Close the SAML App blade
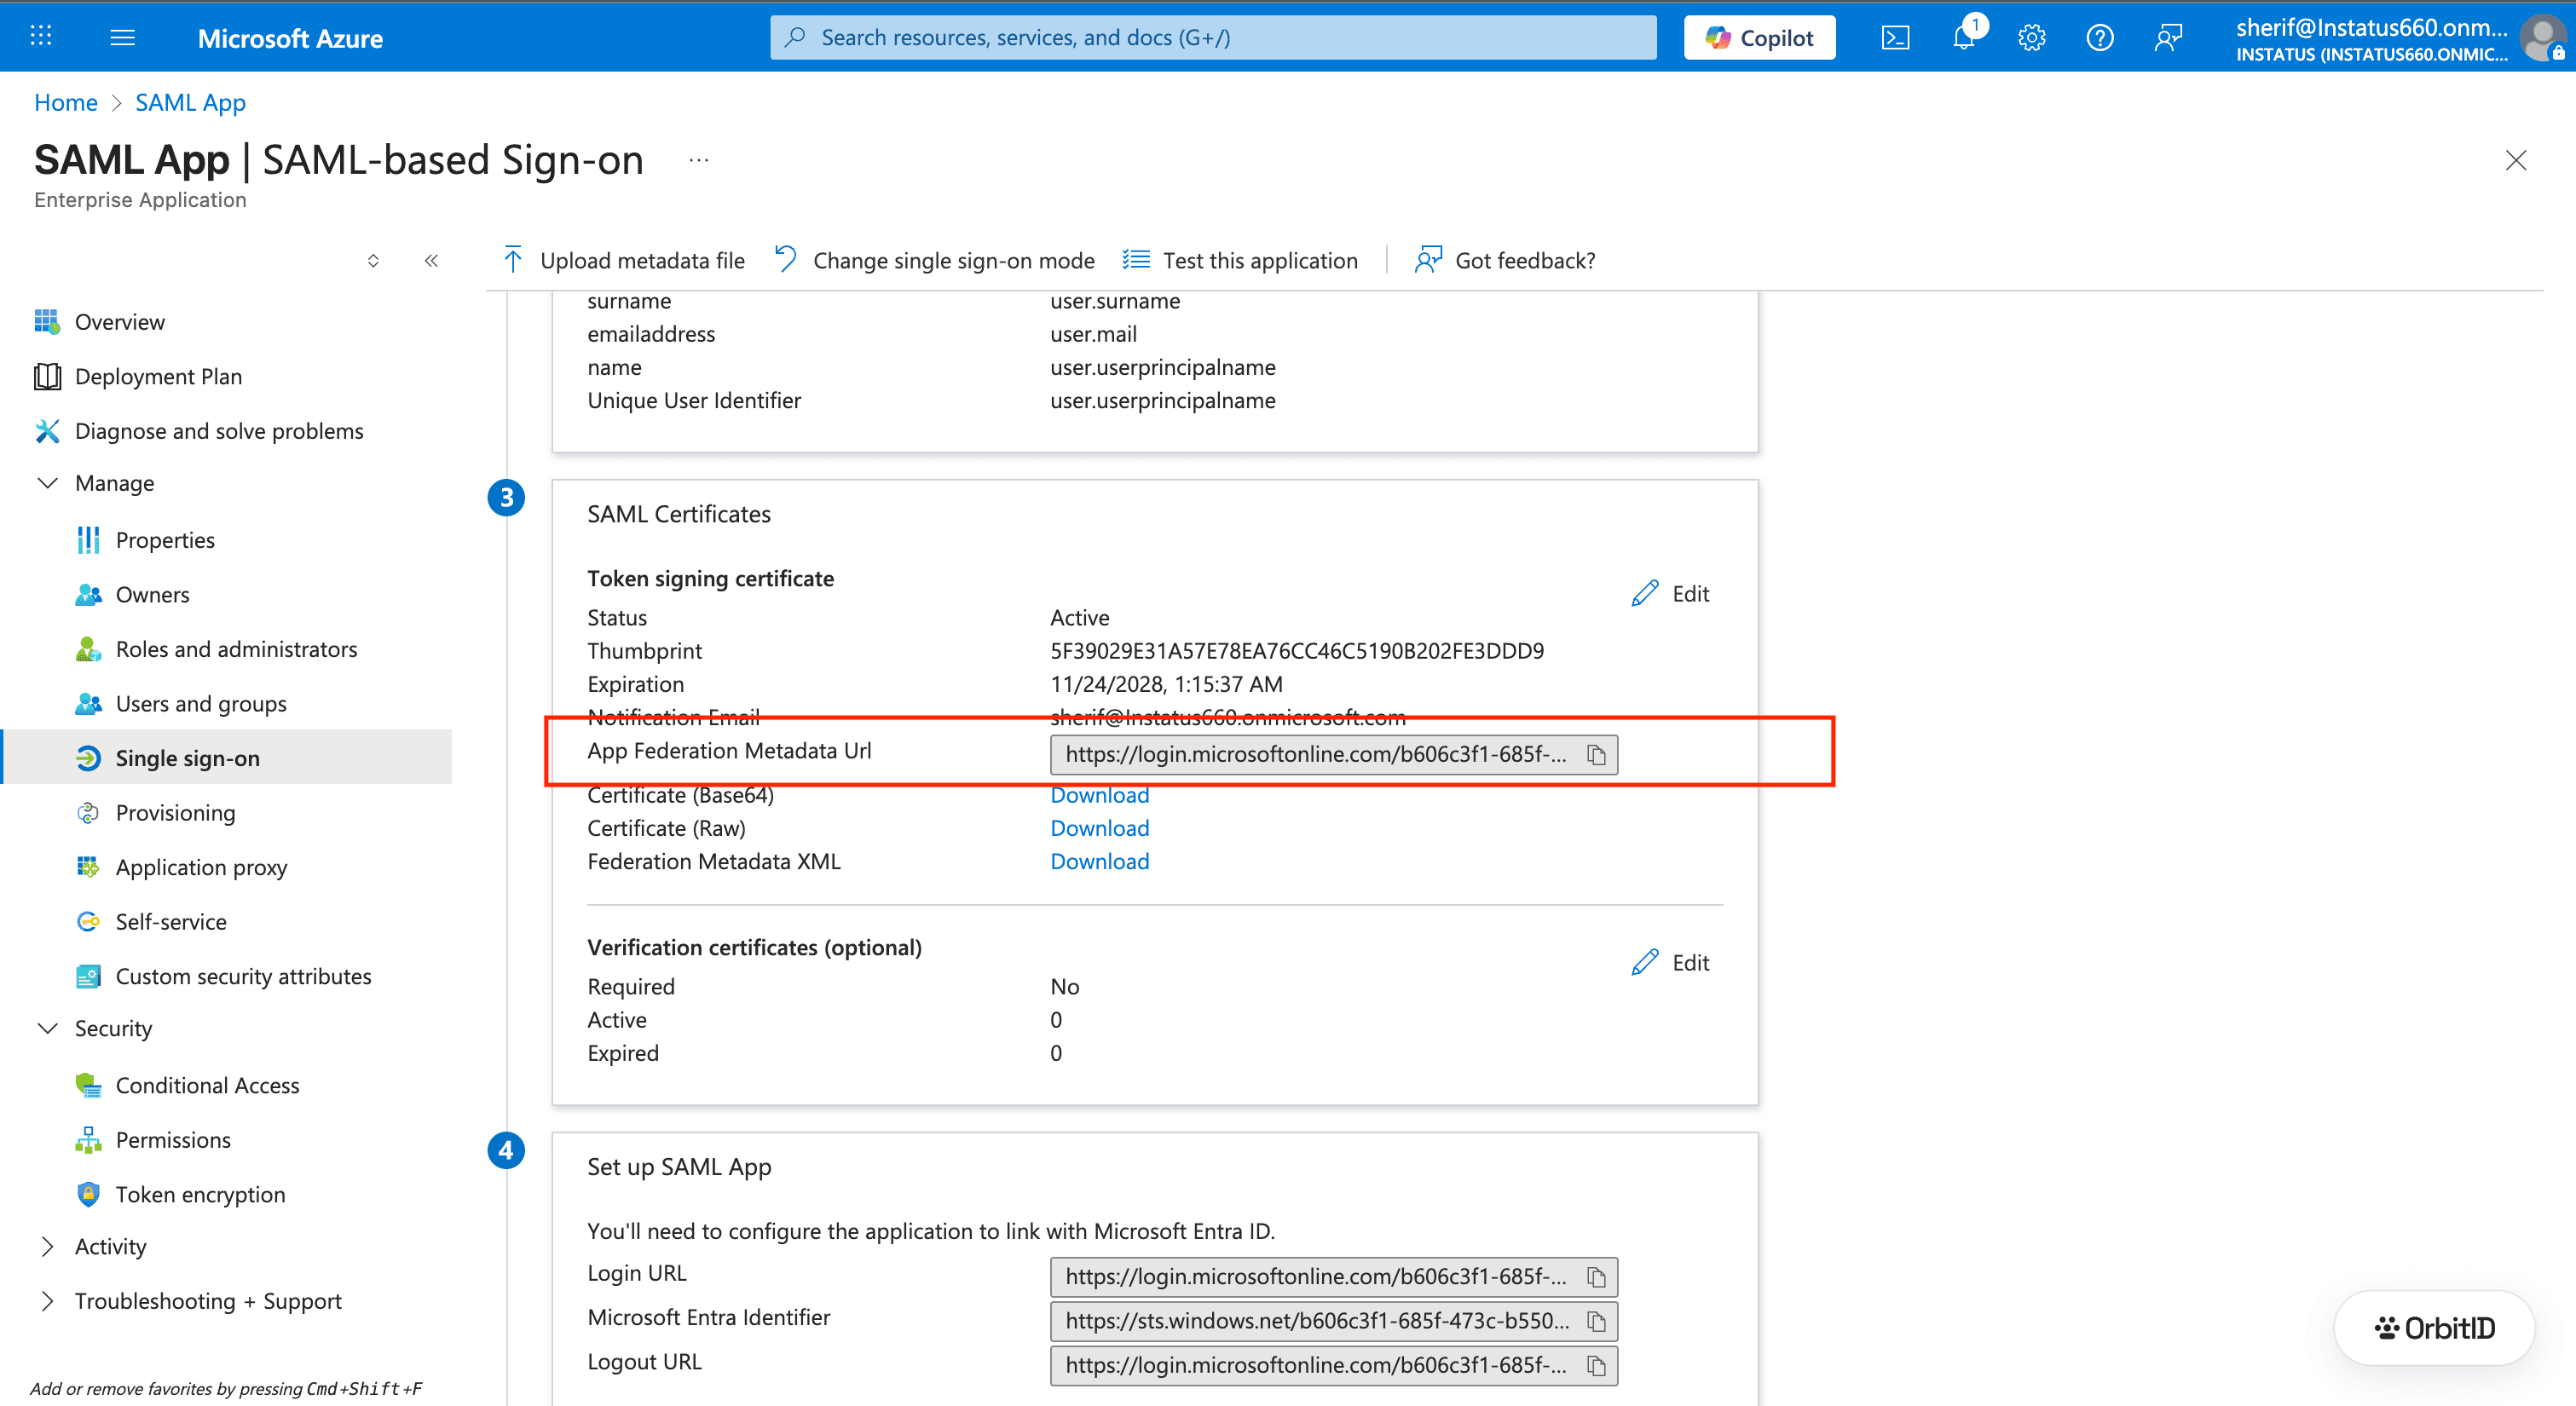 coord(2515,160)
